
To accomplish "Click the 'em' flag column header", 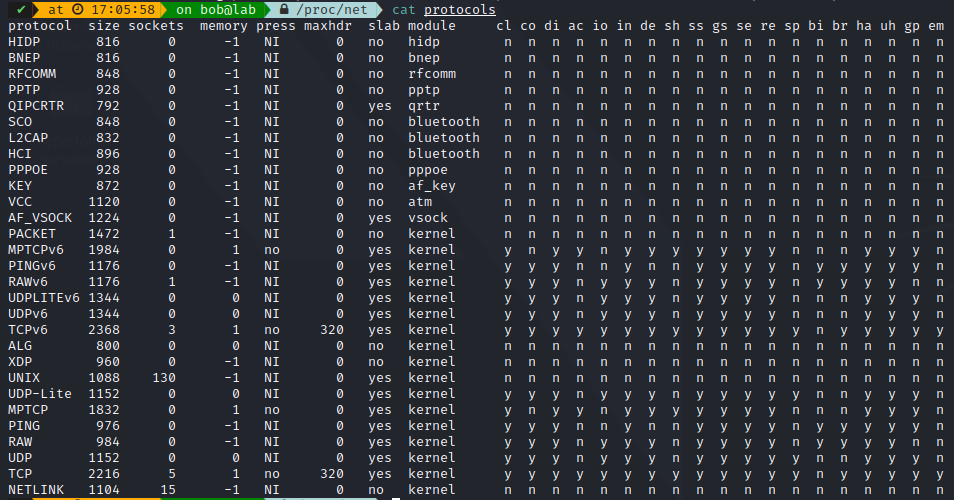I will pyautogui.click(x=936, y=26).
